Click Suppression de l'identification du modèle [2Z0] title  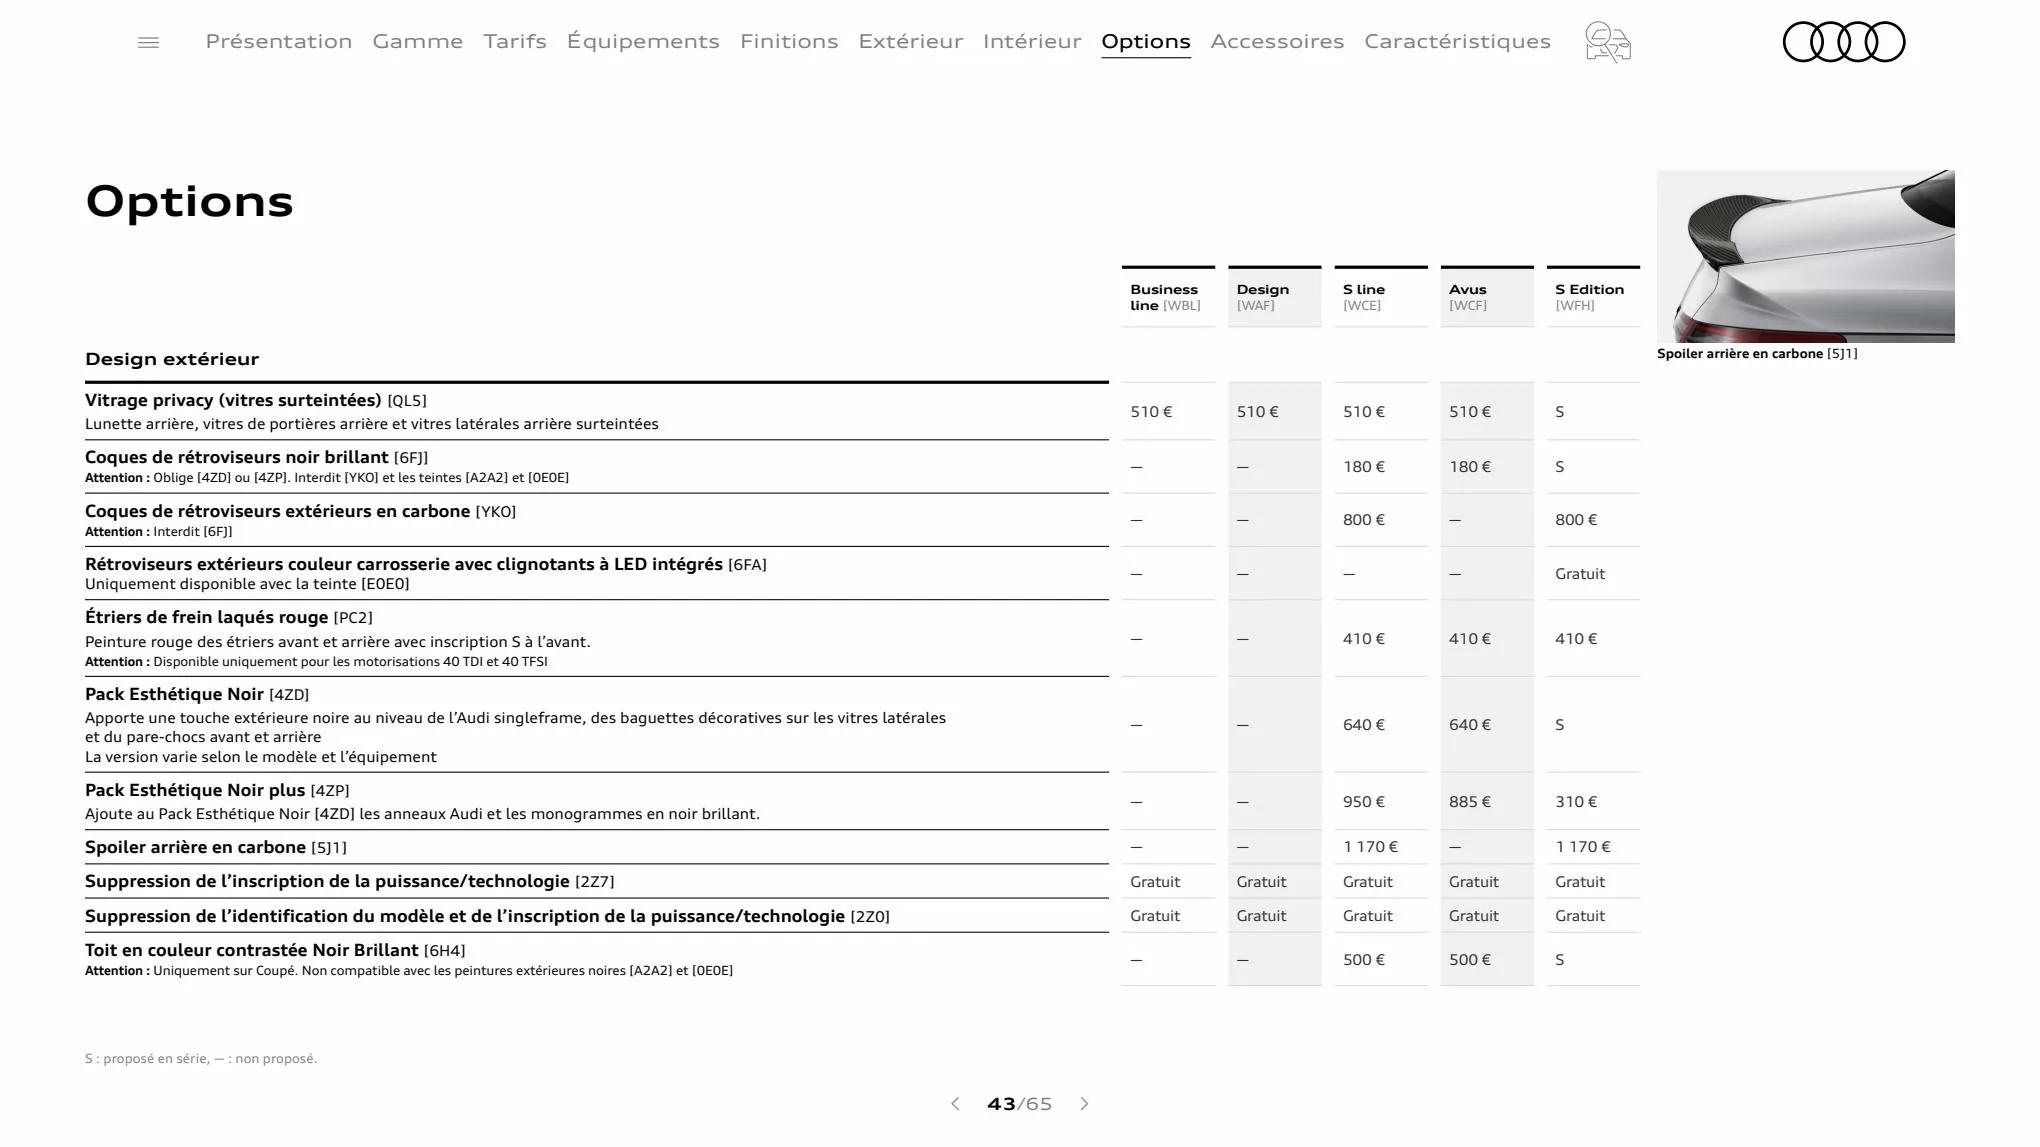[x=487, y=916]
